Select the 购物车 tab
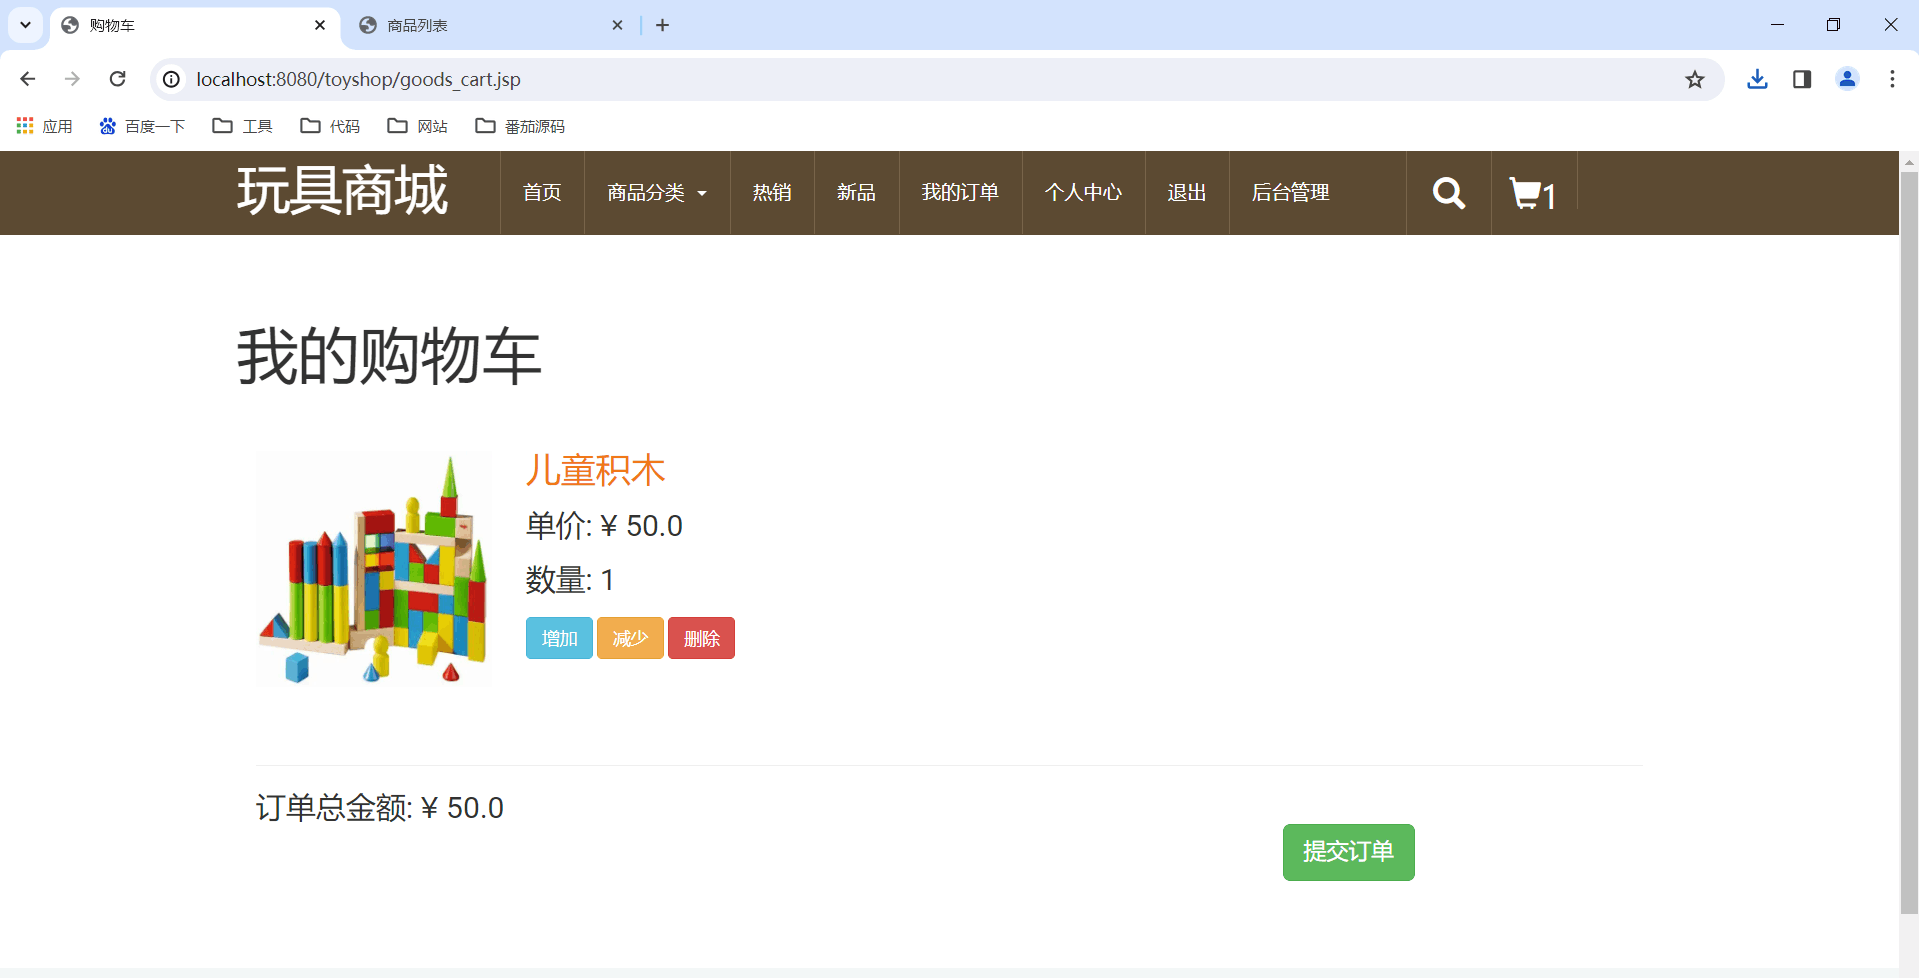1919x978 pixels. pos(195,25)
